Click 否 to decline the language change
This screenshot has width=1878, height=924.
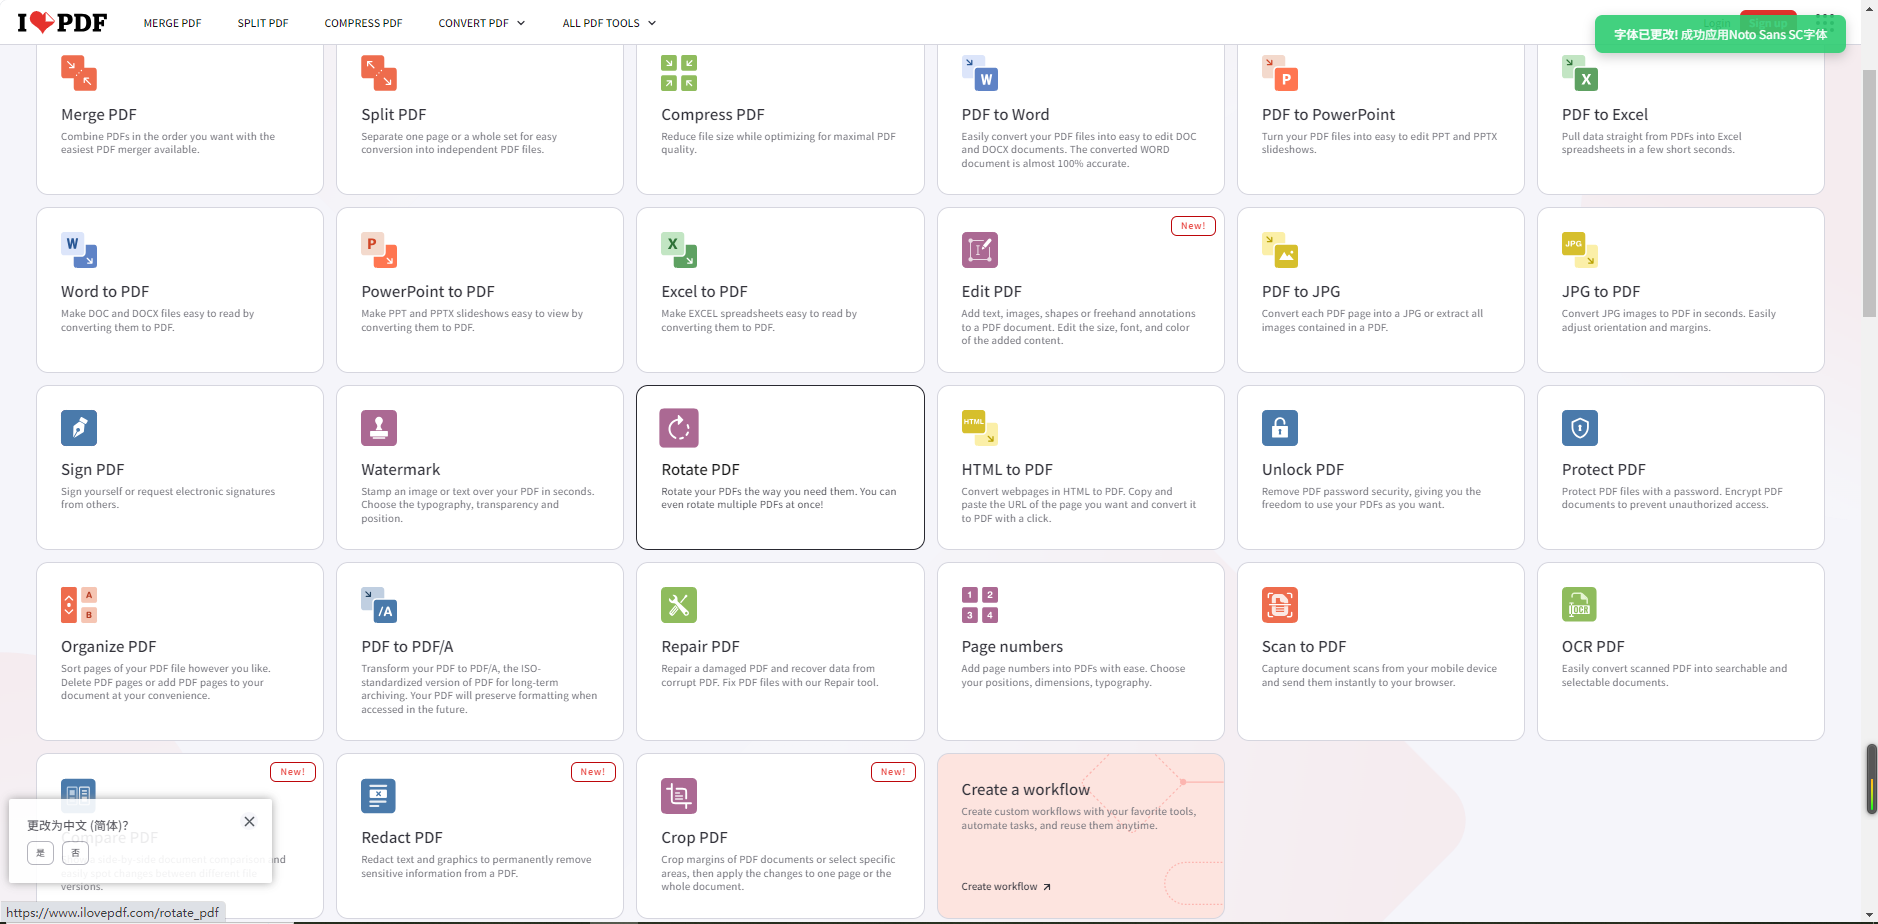click(x=75, y=853)
